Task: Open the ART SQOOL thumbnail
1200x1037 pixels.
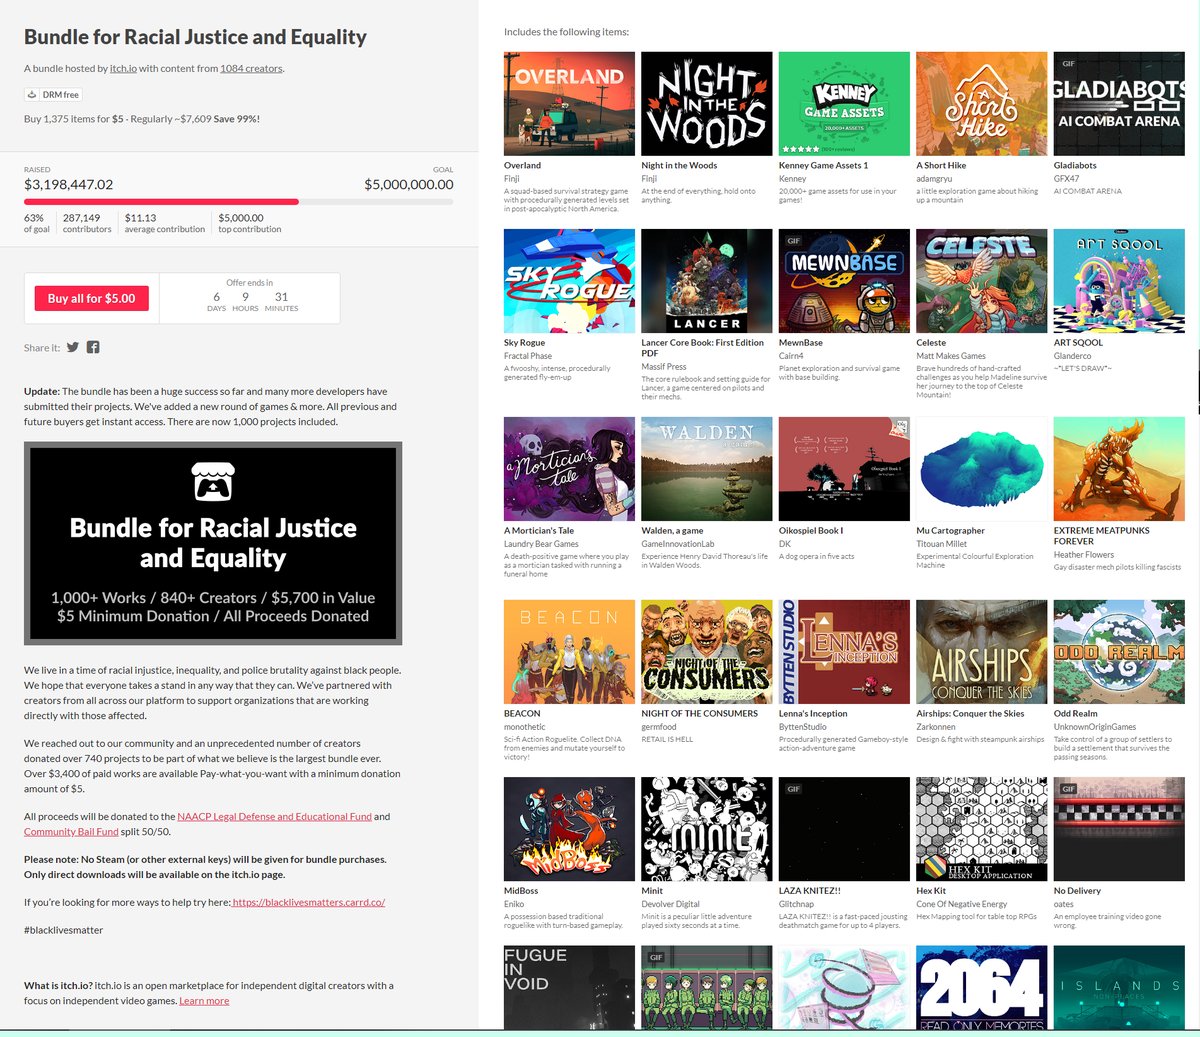Action: tap(1119, 281)
